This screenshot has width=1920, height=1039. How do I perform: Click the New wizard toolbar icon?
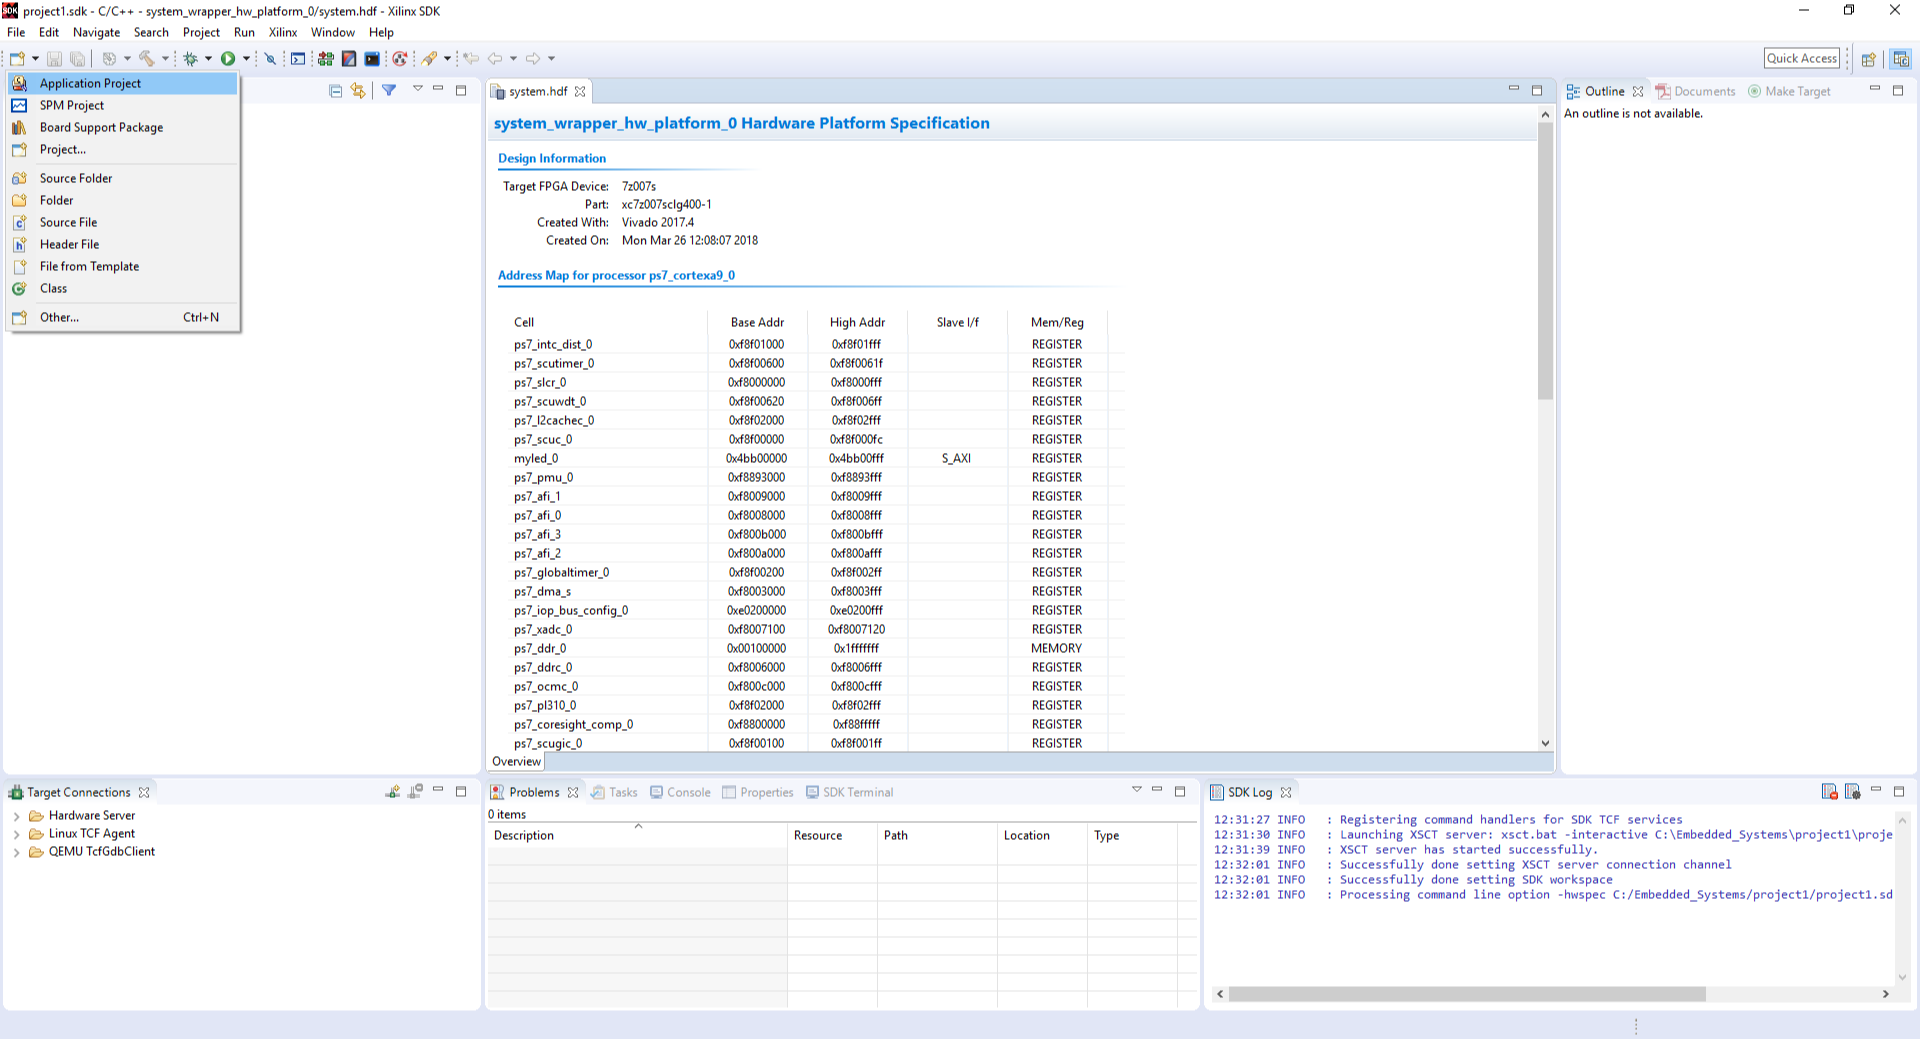pyautogui.click(x=17, y=59)
